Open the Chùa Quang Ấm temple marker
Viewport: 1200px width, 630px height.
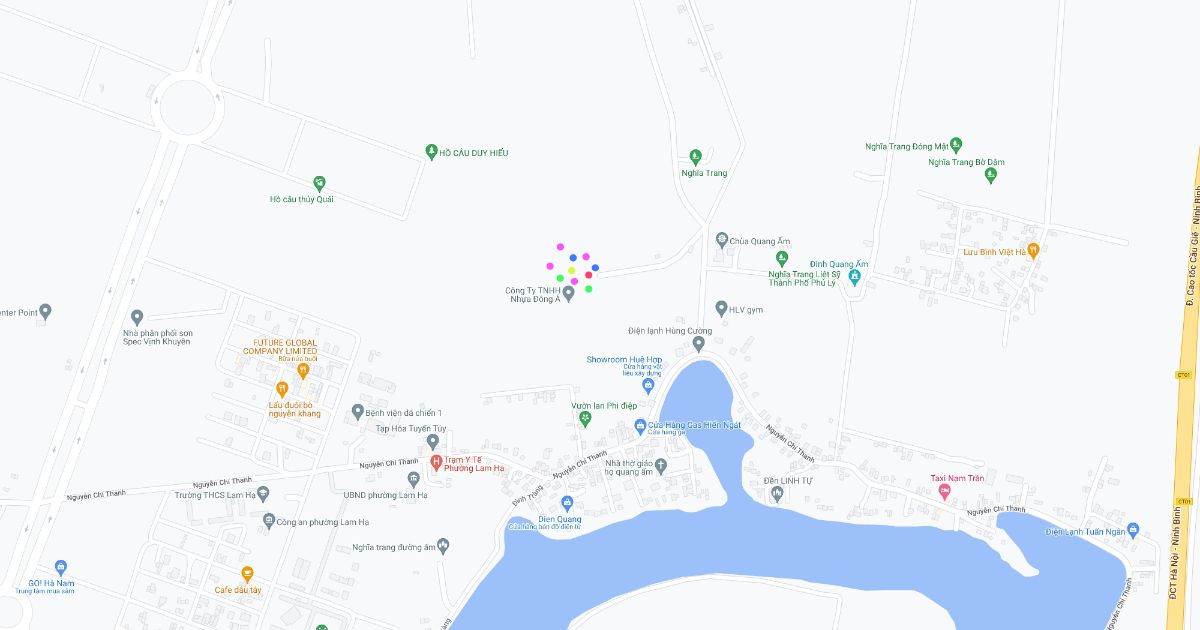pyautogui.click(x=721, y=240)
